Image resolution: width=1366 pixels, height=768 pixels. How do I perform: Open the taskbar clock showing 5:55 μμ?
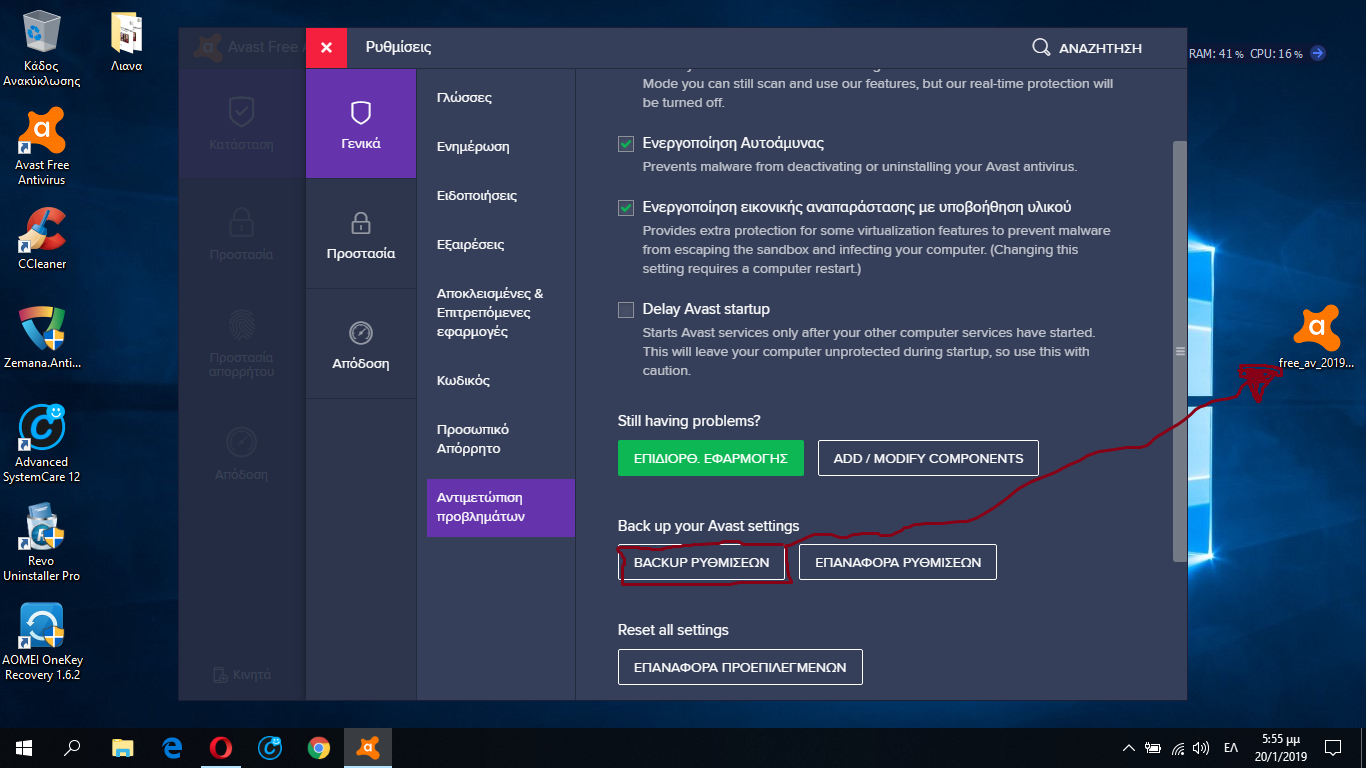pos(1283,747)
